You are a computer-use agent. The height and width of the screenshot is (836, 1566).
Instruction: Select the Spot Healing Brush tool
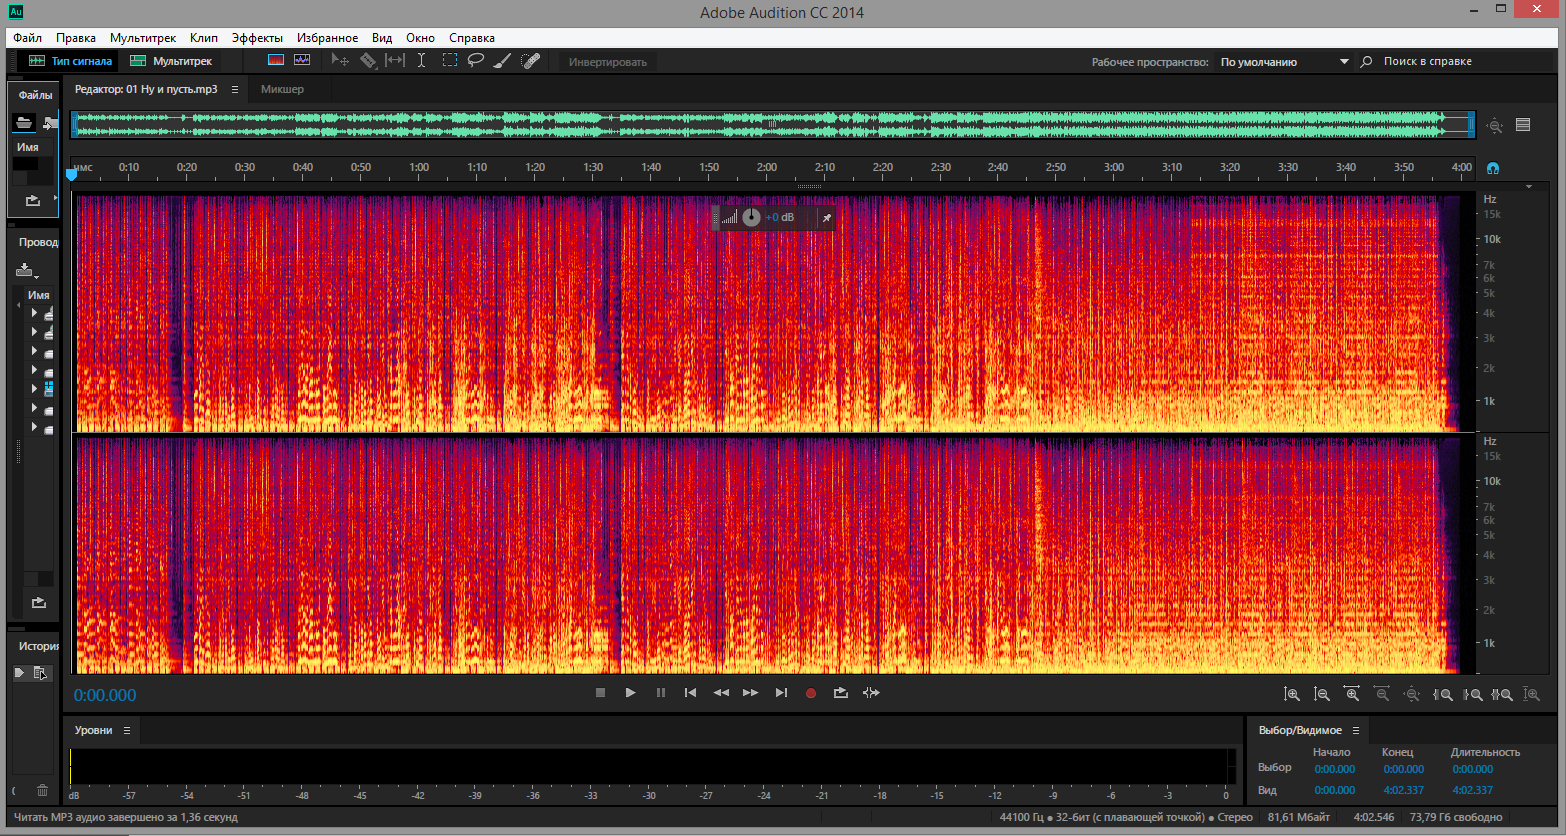[531, 61]
